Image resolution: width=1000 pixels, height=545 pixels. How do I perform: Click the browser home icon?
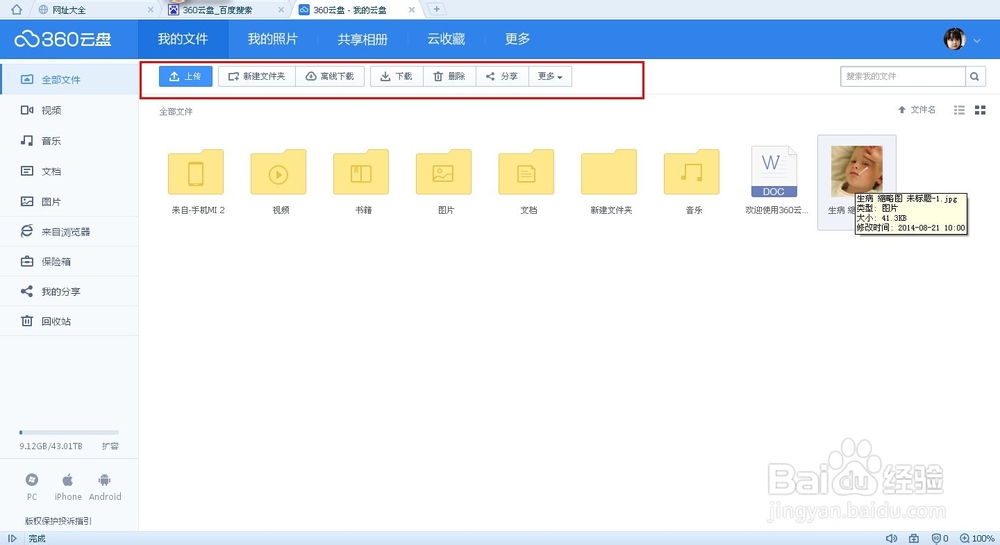pos(17,10)
